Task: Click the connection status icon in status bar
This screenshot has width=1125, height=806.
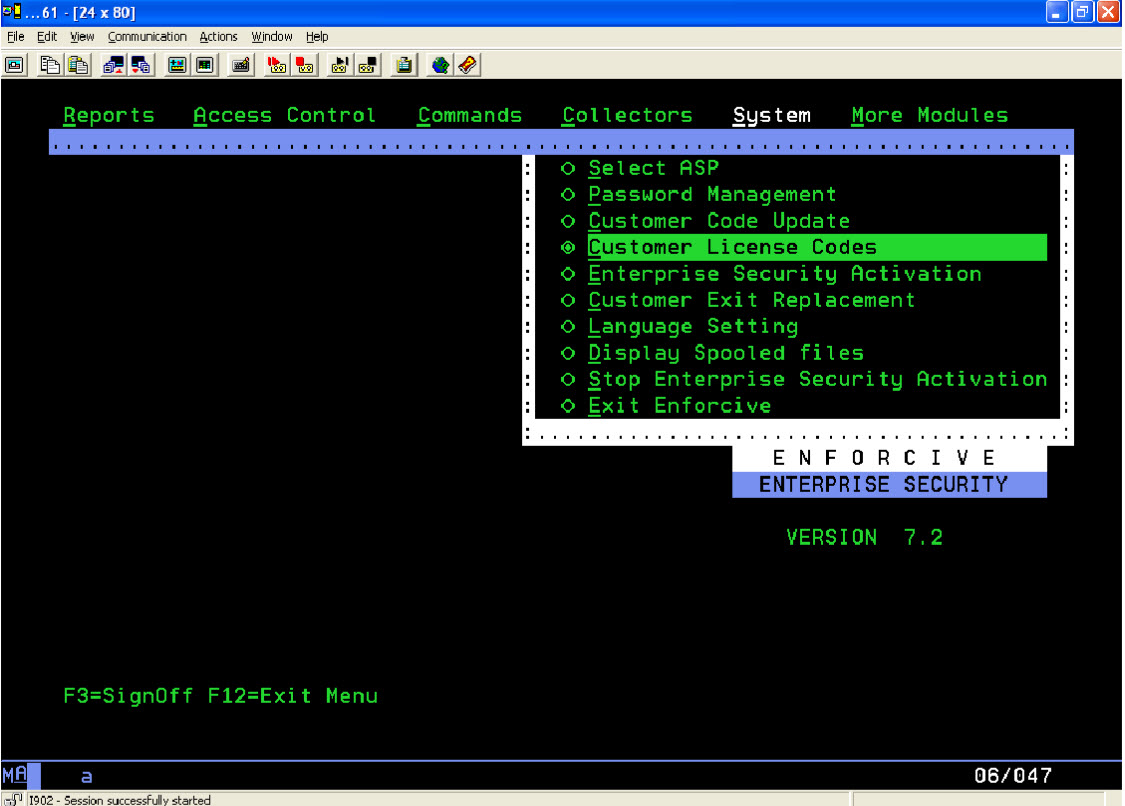Action: point(13,799)
